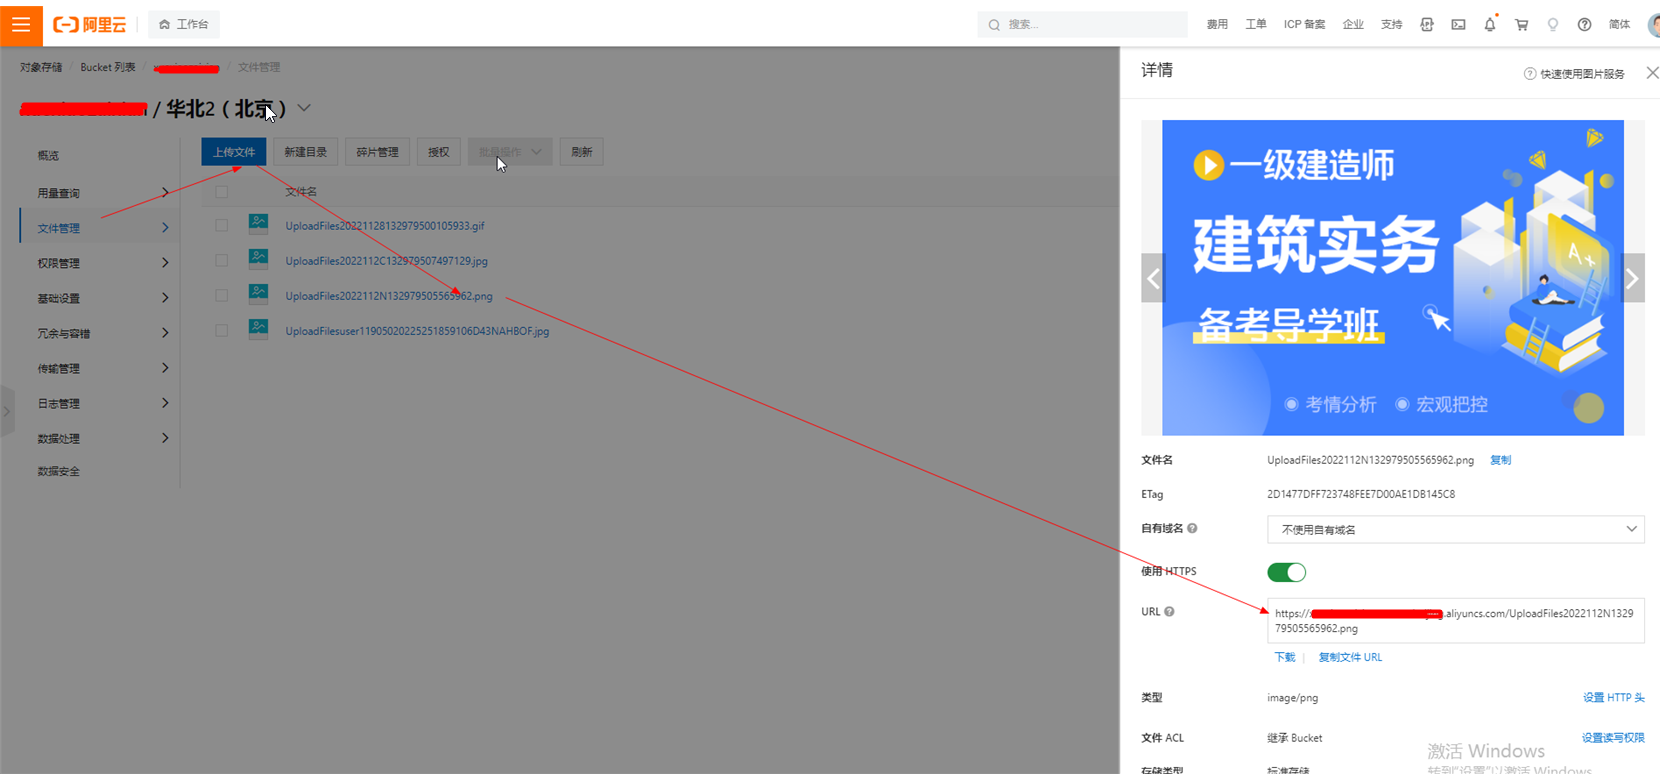Viewport: 1660px width, 774px height.
Task: Show previous image with left arrow
Action: [1153, 279]
